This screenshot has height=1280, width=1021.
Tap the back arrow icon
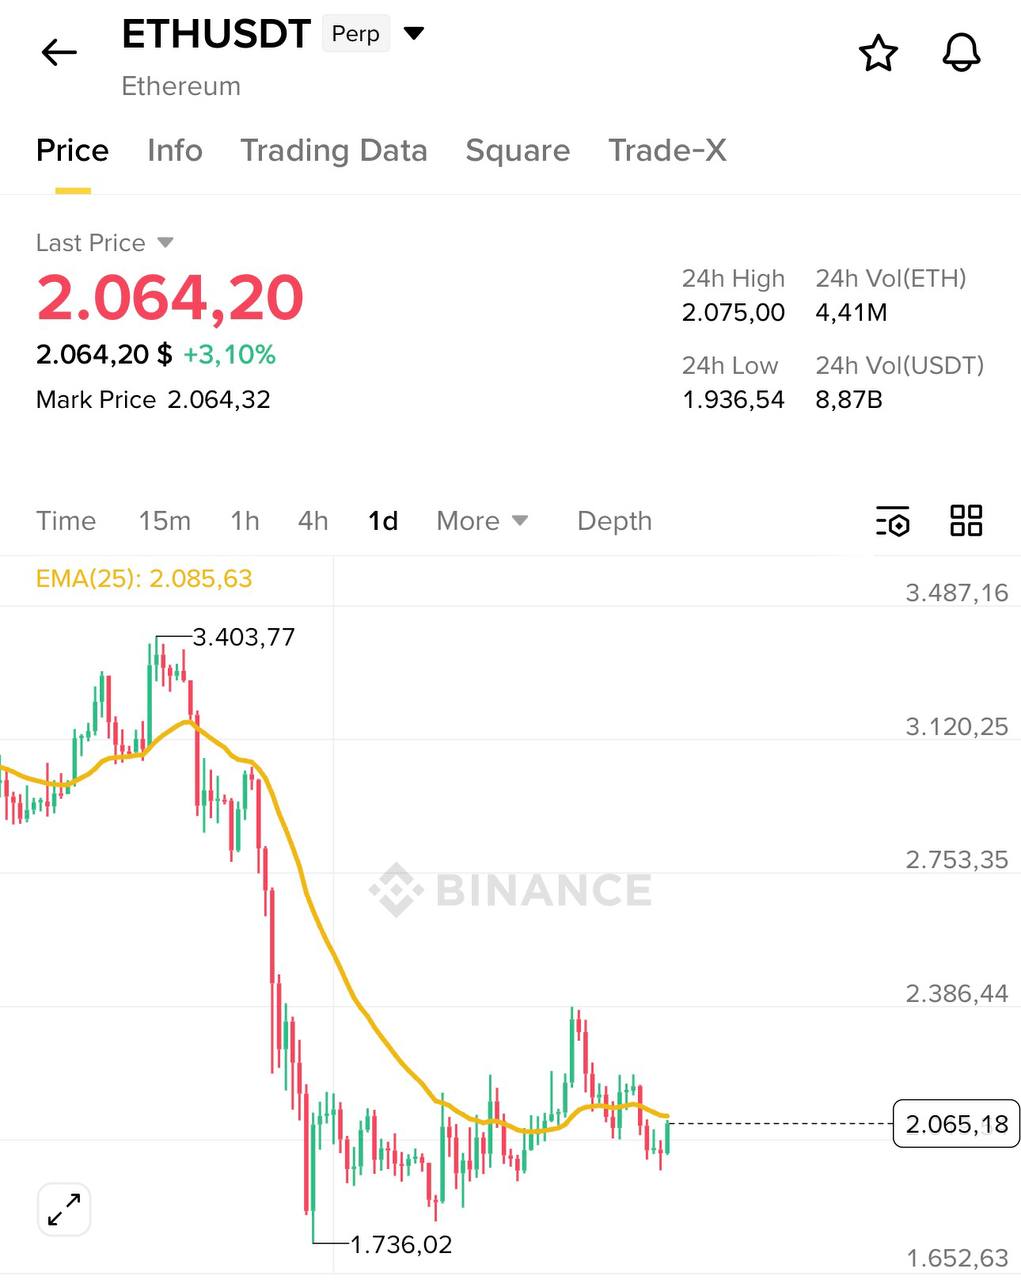(x=59, y=52)
